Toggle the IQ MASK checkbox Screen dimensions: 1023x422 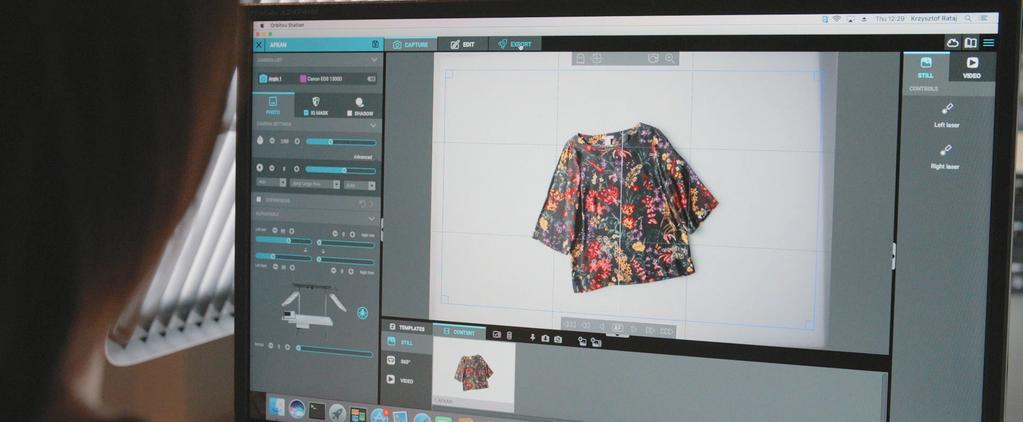pos(307,113)
